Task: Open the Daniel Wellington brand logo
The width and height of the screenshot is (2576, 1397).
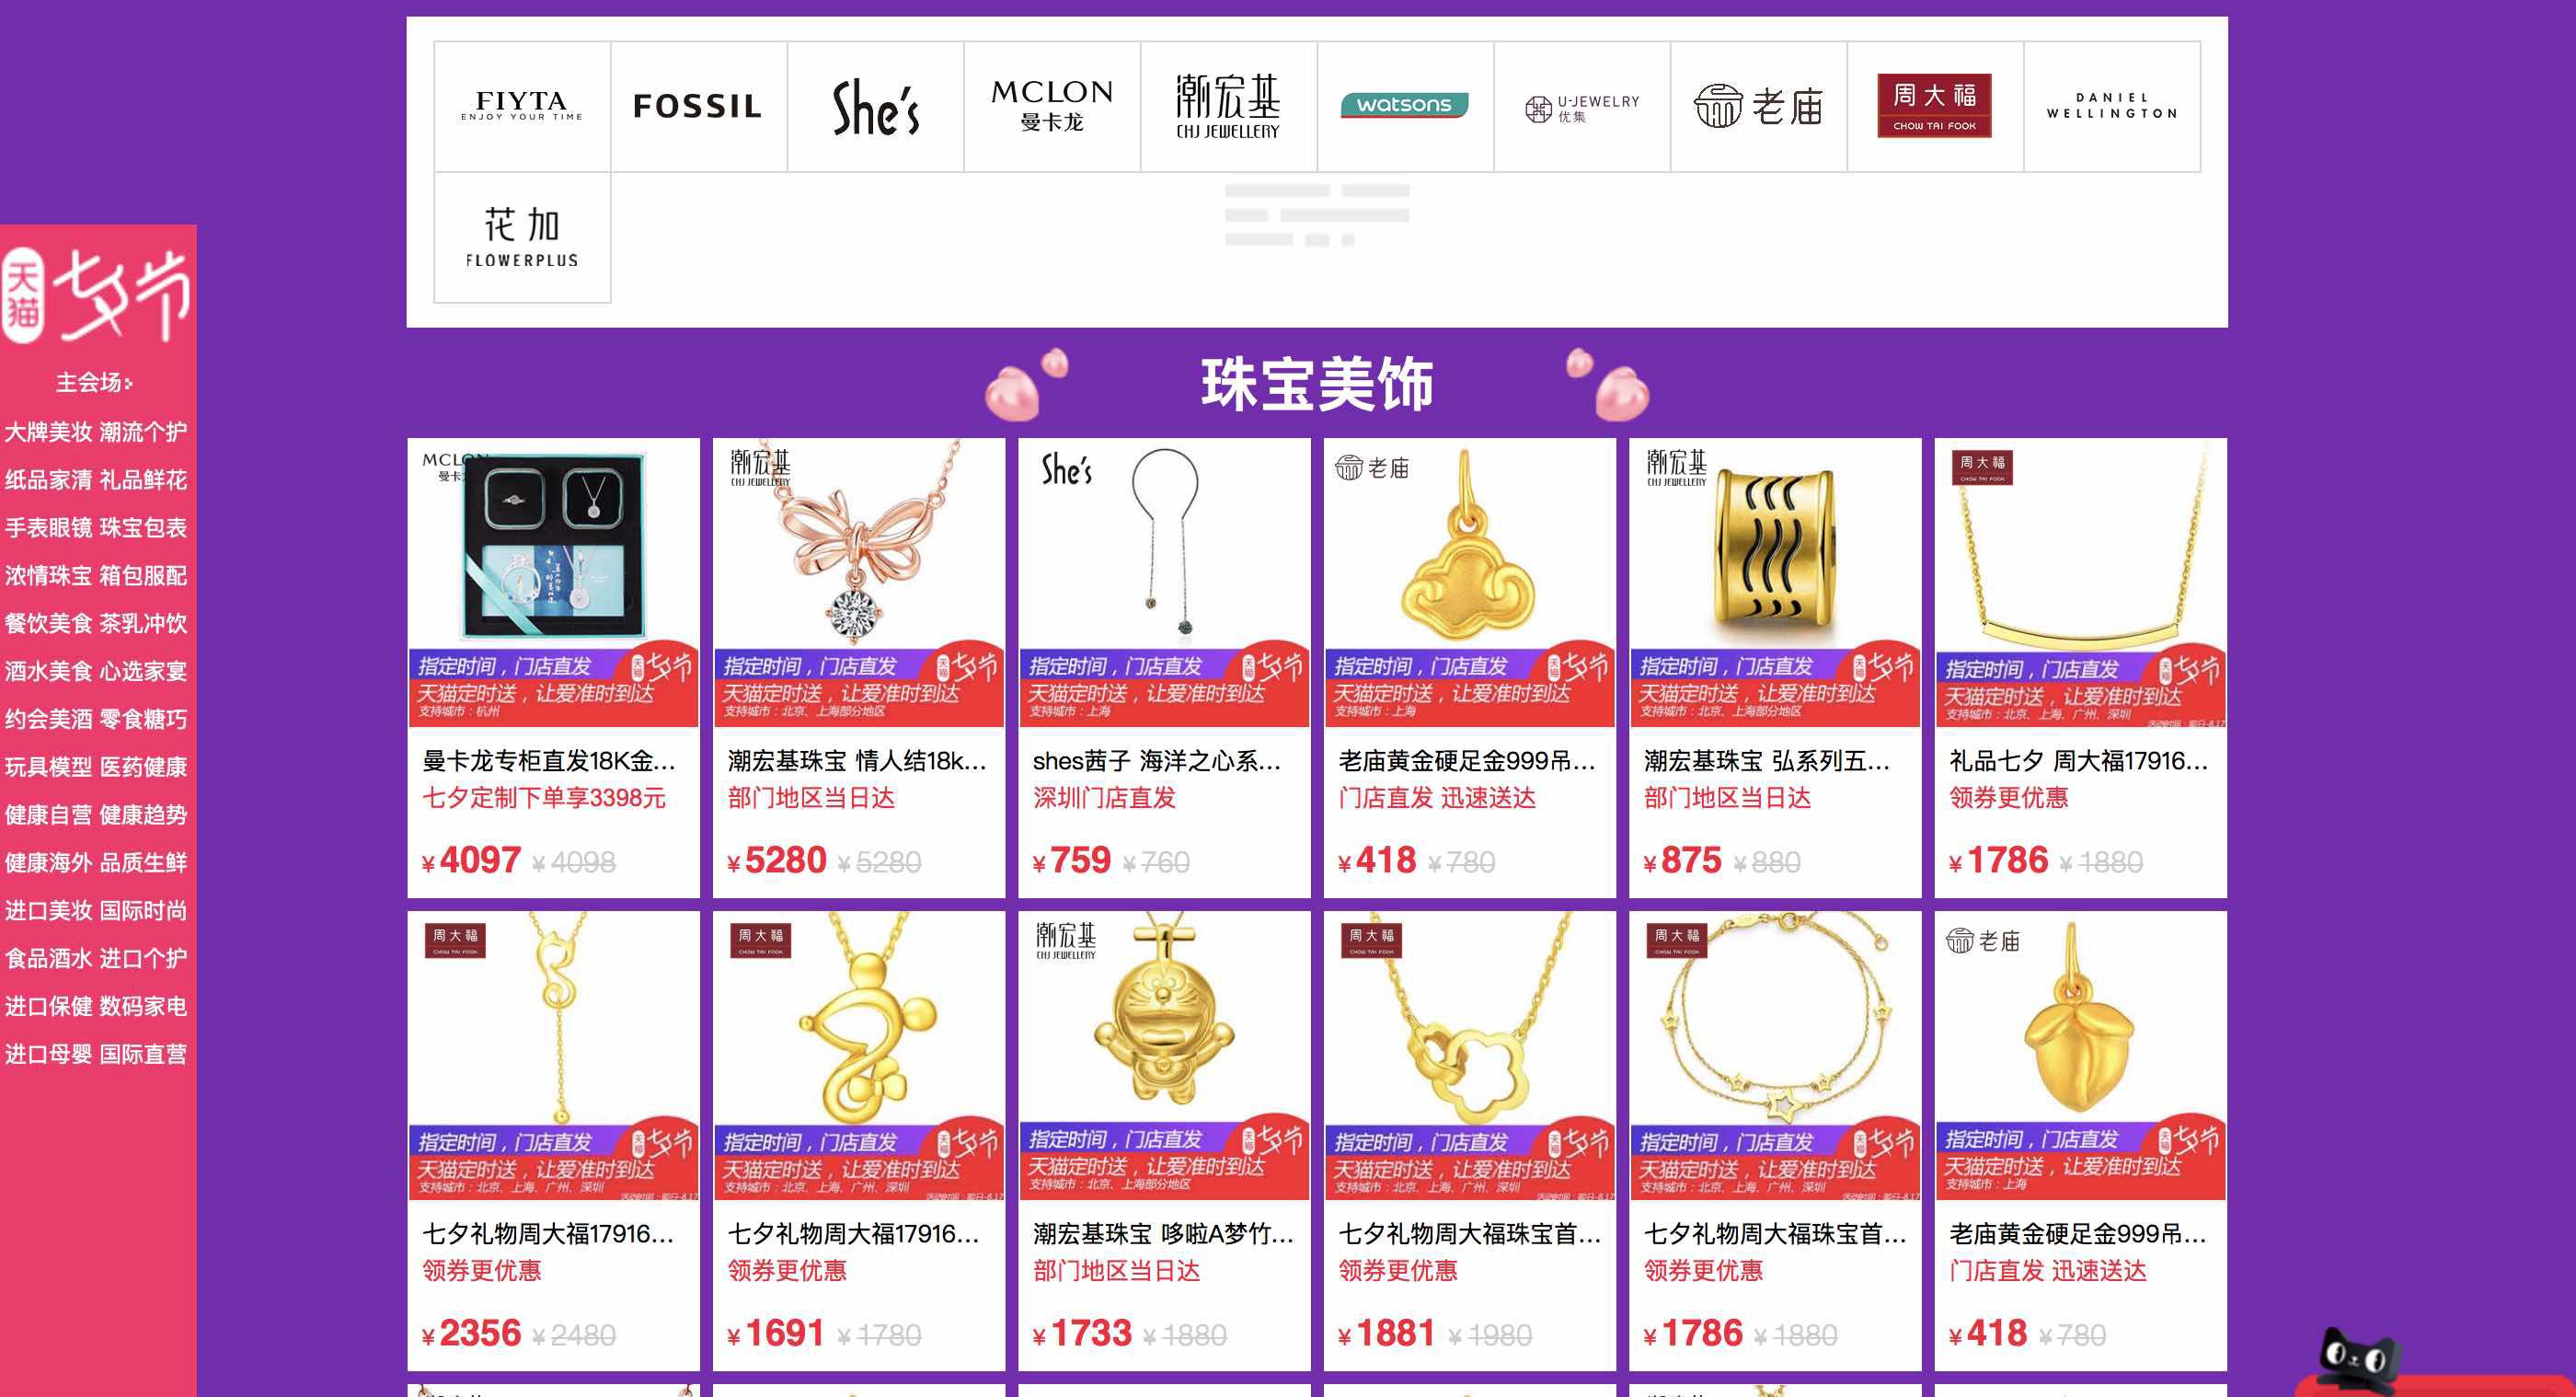Action: tap(2112, 106)
